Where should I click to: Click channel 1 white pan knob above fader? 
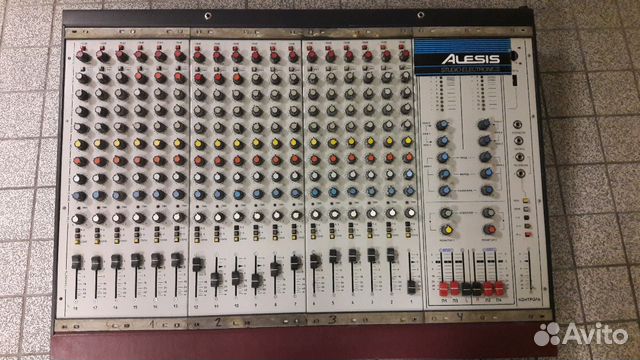410,213
